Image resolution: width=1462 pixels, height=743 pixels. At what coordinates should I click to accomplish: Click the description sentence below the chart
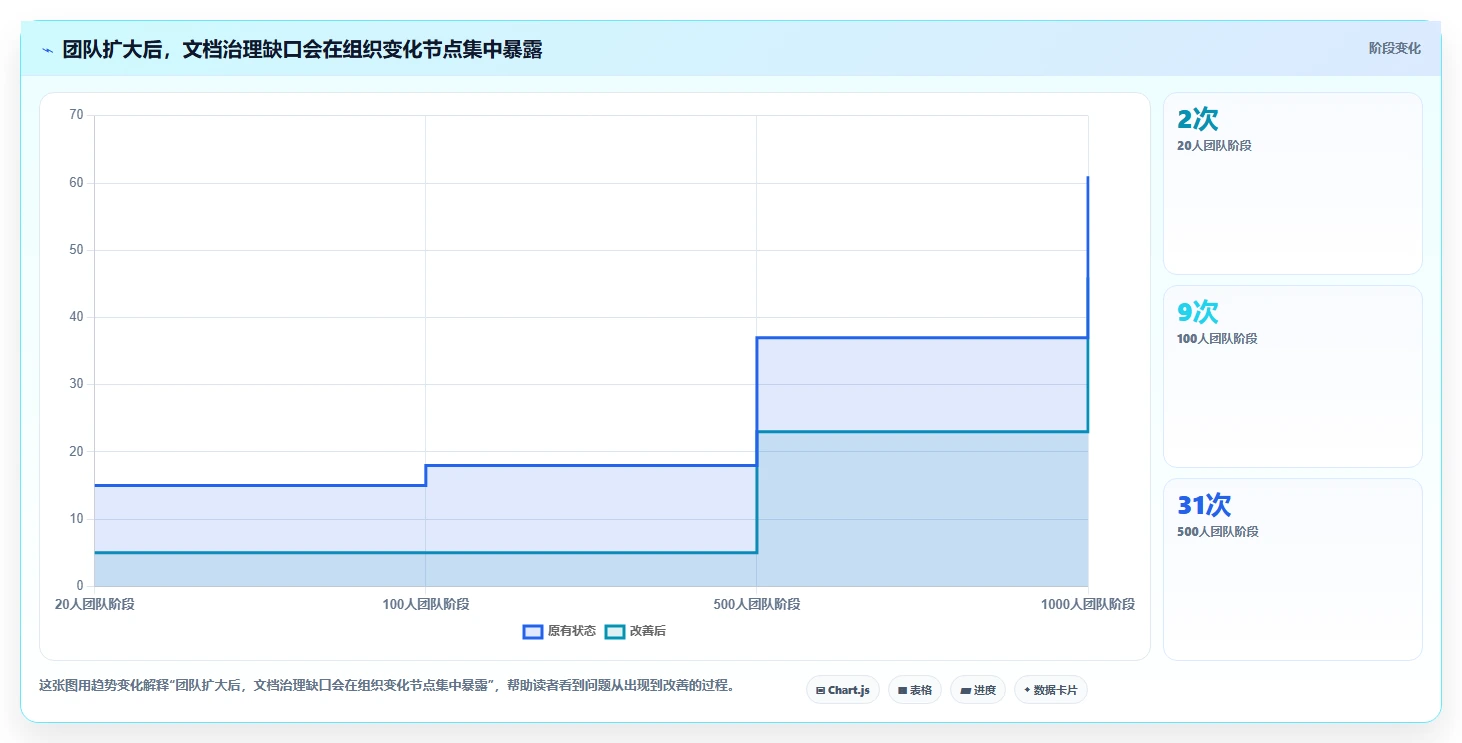386,686
